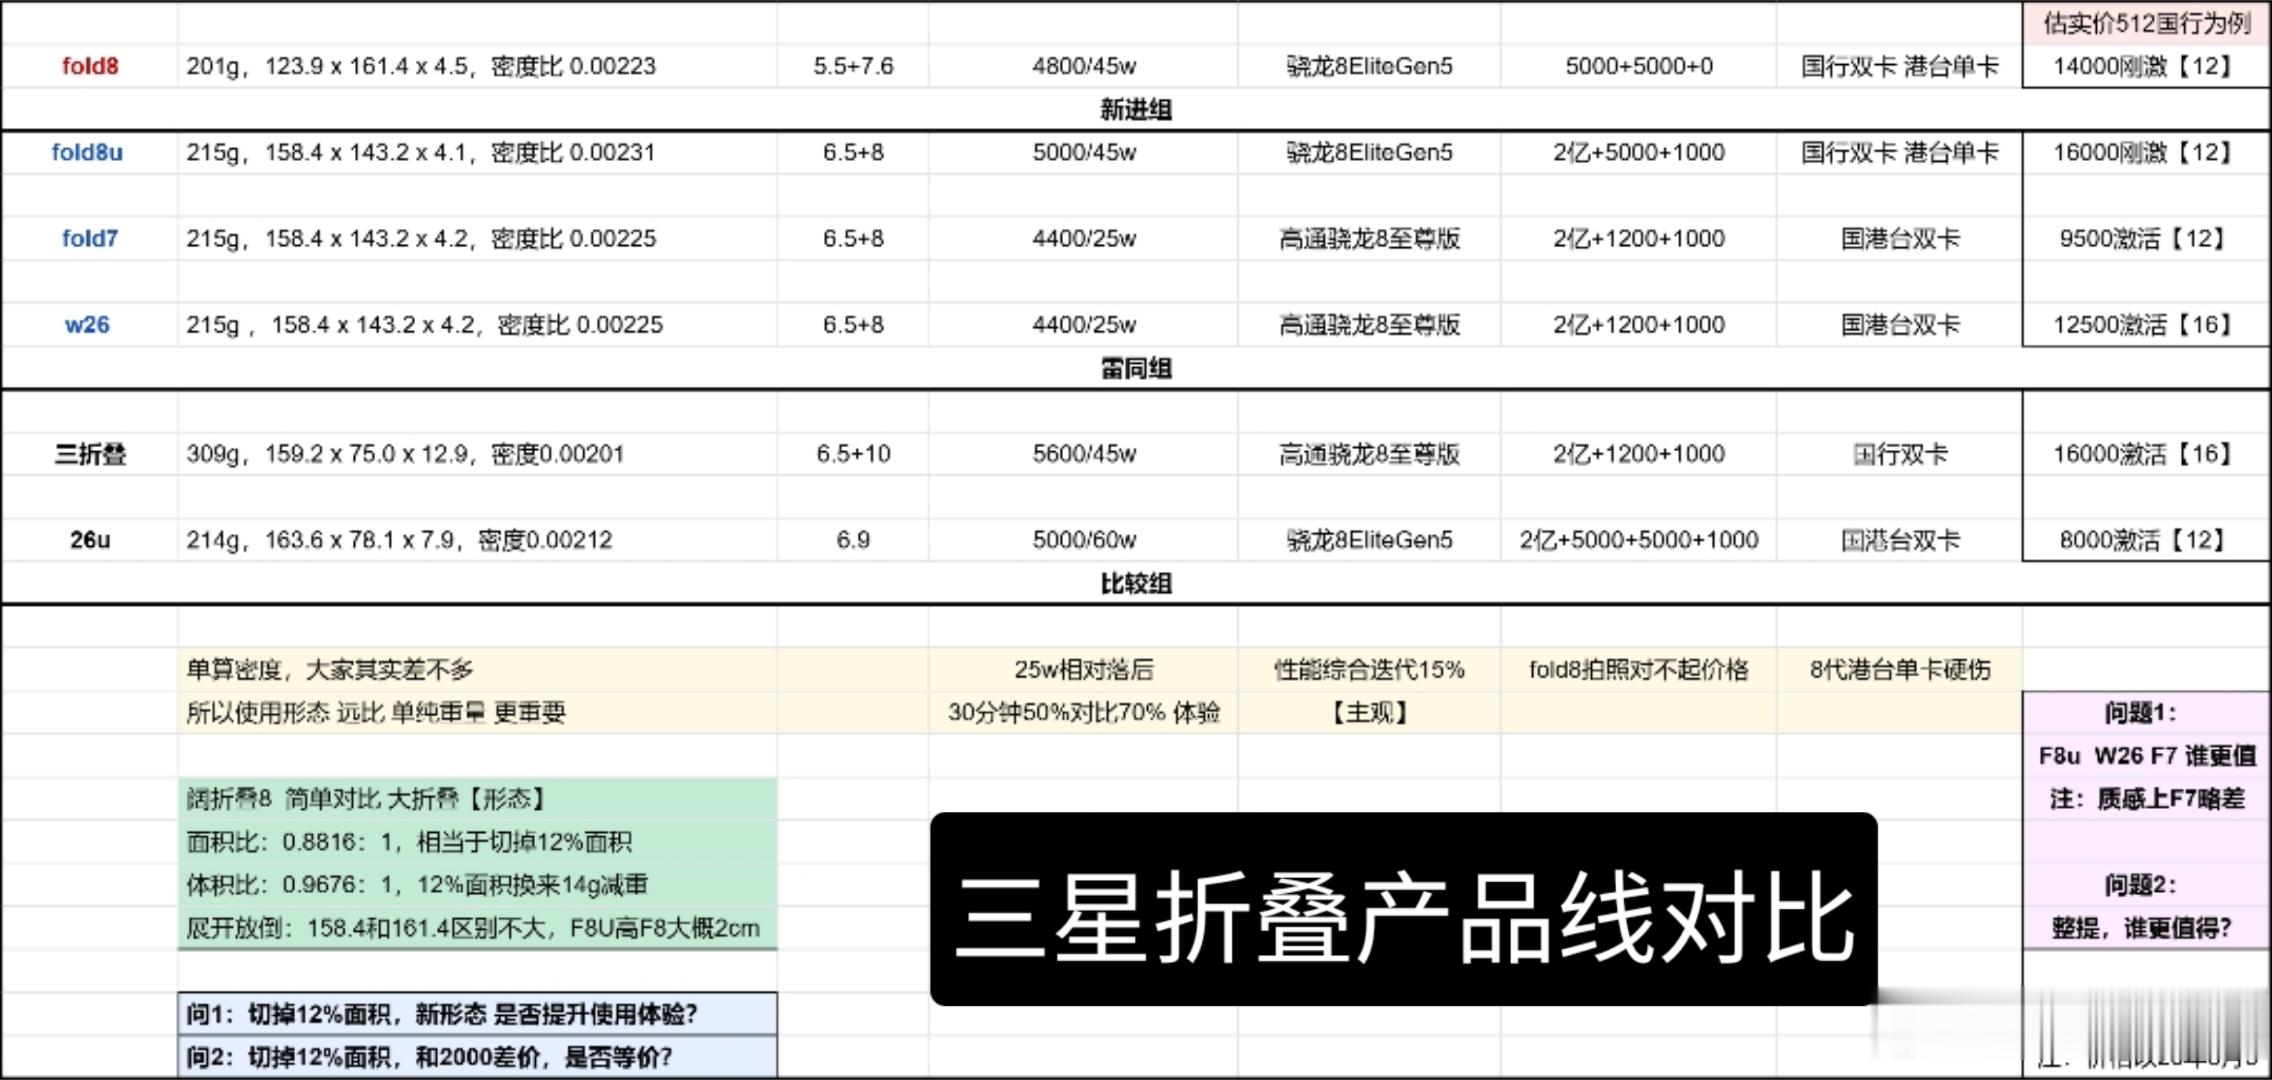The height and width of the screenshot is (1080, 2272).
Task: Click the 5000/45w battery cell
Action: [x=1084, y=152]
